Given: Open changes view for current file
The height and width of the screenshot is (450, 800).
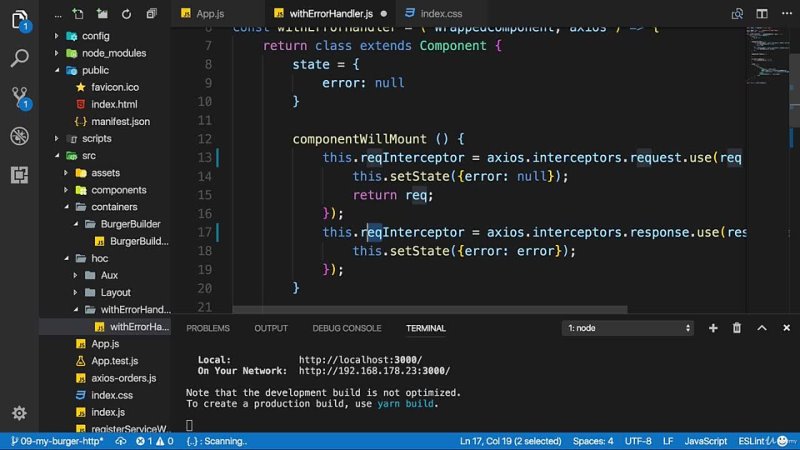Looking at the screenshot, I should (x=737, y=14).
